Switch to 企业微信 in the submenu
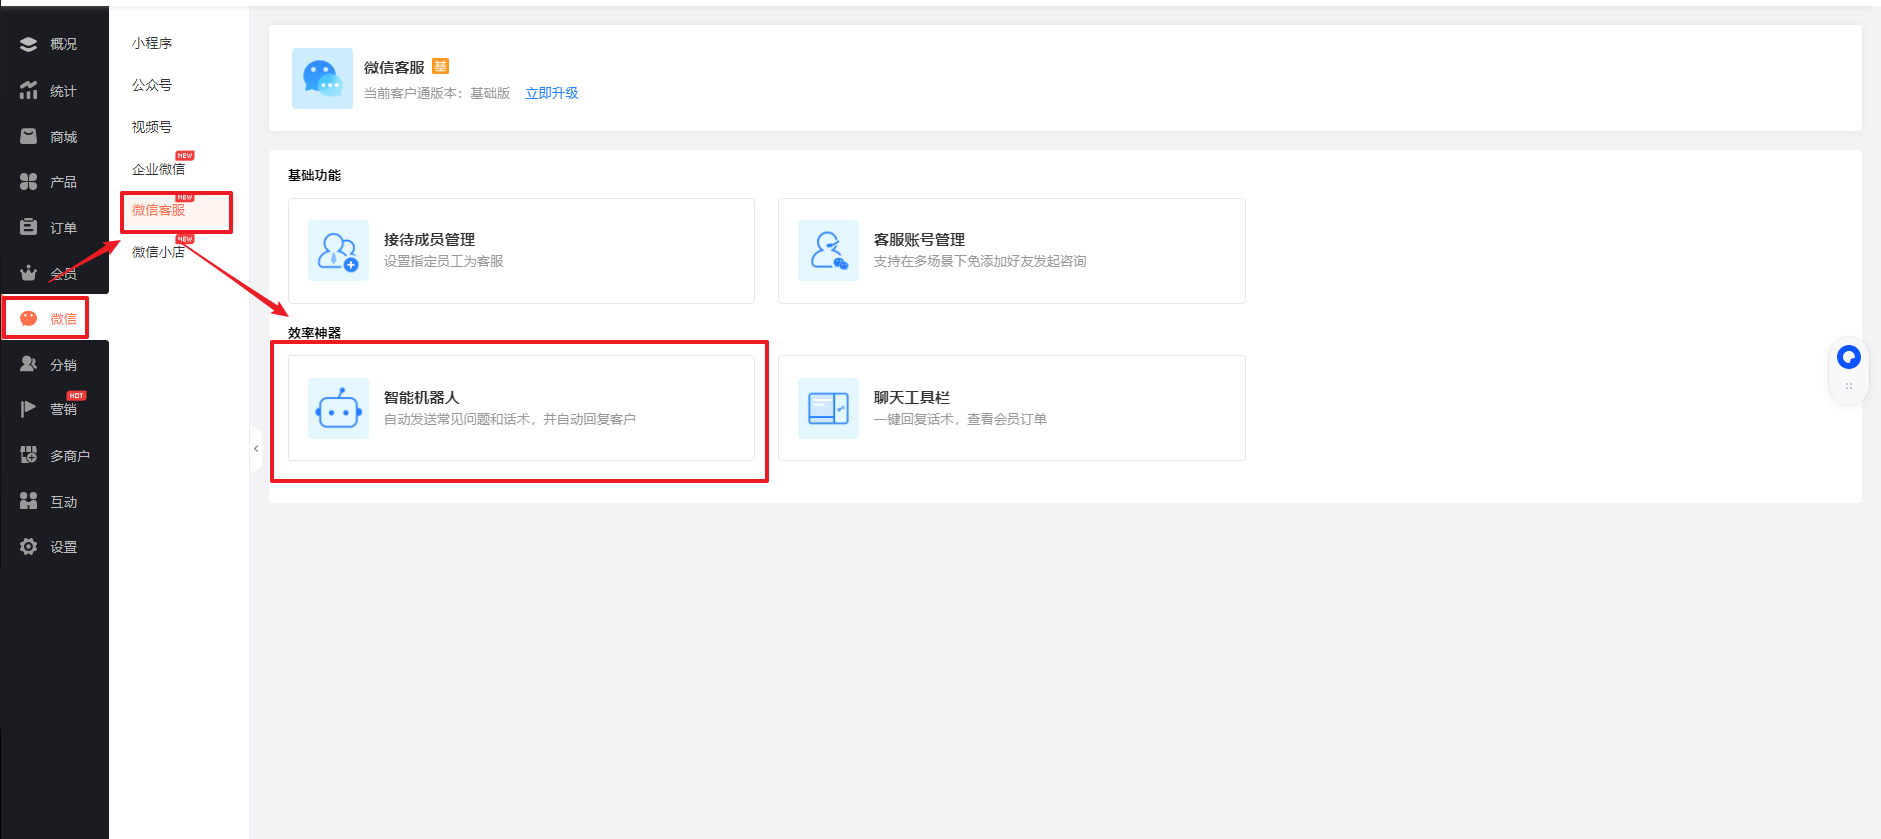This screenshot has height=839, width=1881. tap(158, 169)
